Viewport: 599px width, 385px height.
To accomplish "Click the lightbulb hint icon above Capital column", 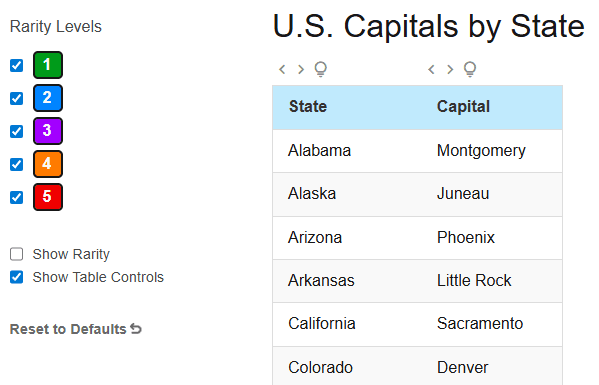I will click(469, 69).
